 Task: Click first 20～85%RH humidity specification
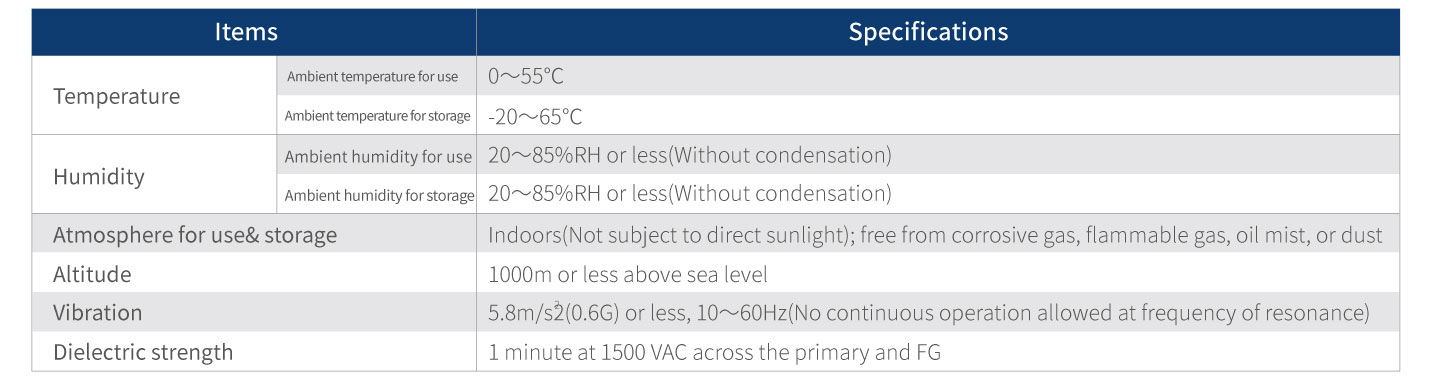coord(689,156)
